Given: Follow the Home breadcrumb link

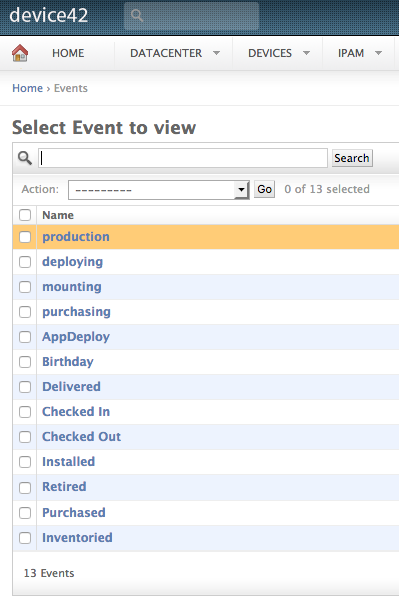Looking at the screenshot, I should pyautogui.click(x=28, y=88).
